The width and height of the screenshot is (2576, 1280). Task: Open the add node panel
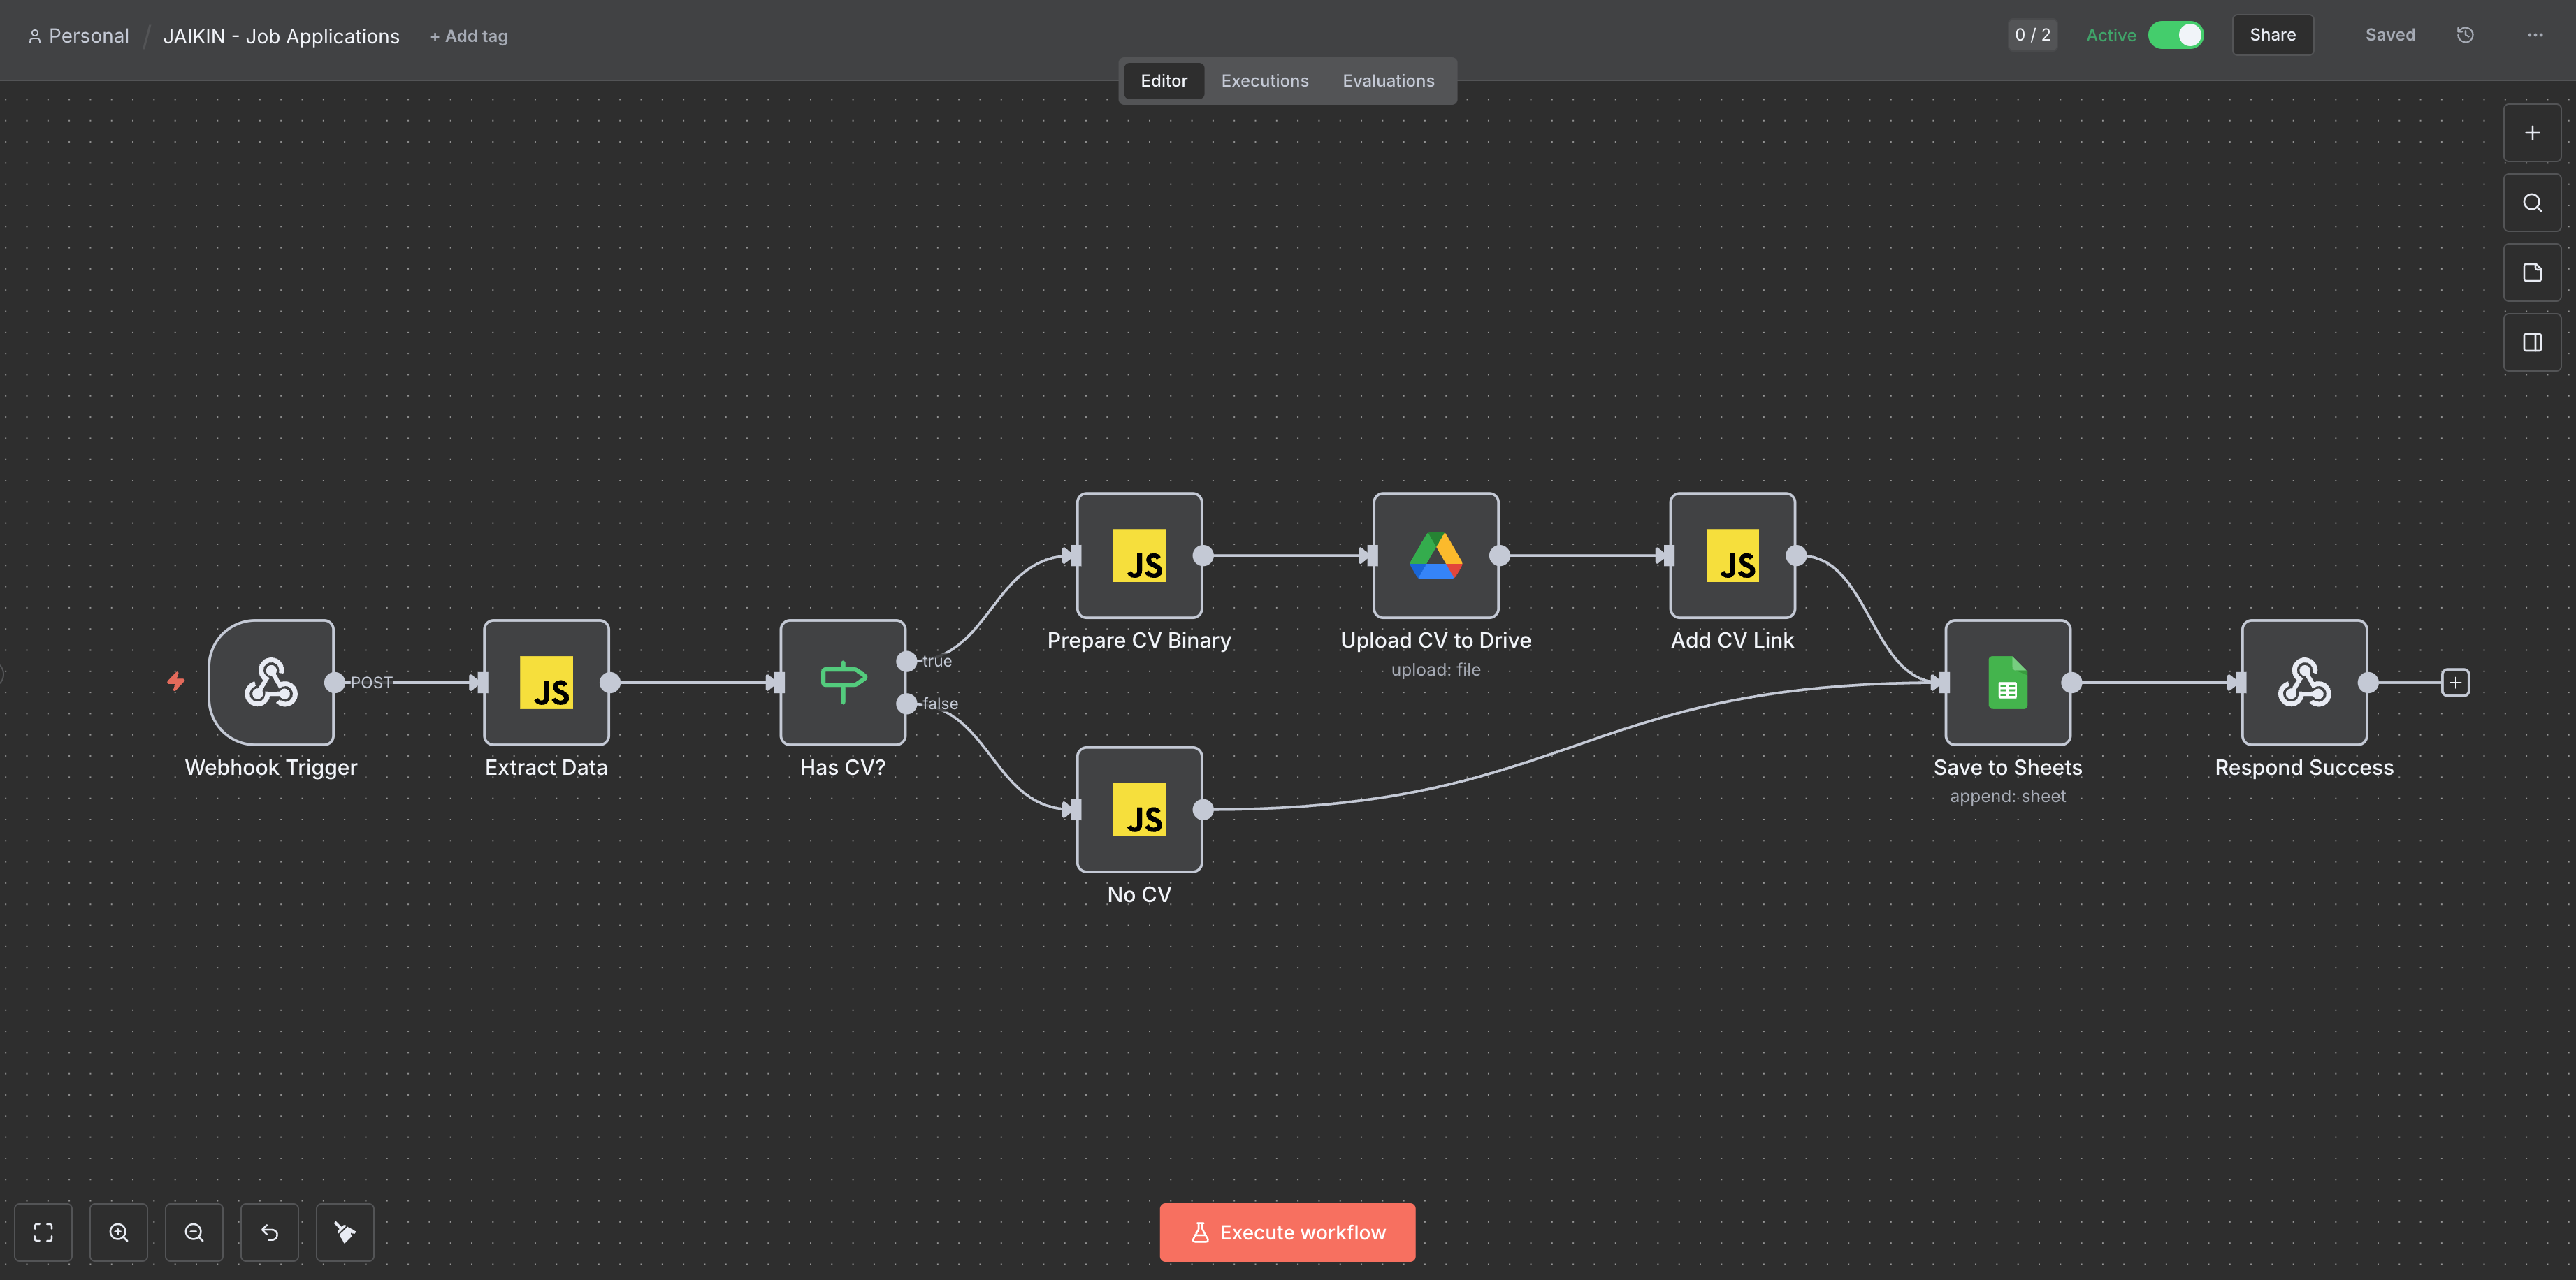(2531, 132)
